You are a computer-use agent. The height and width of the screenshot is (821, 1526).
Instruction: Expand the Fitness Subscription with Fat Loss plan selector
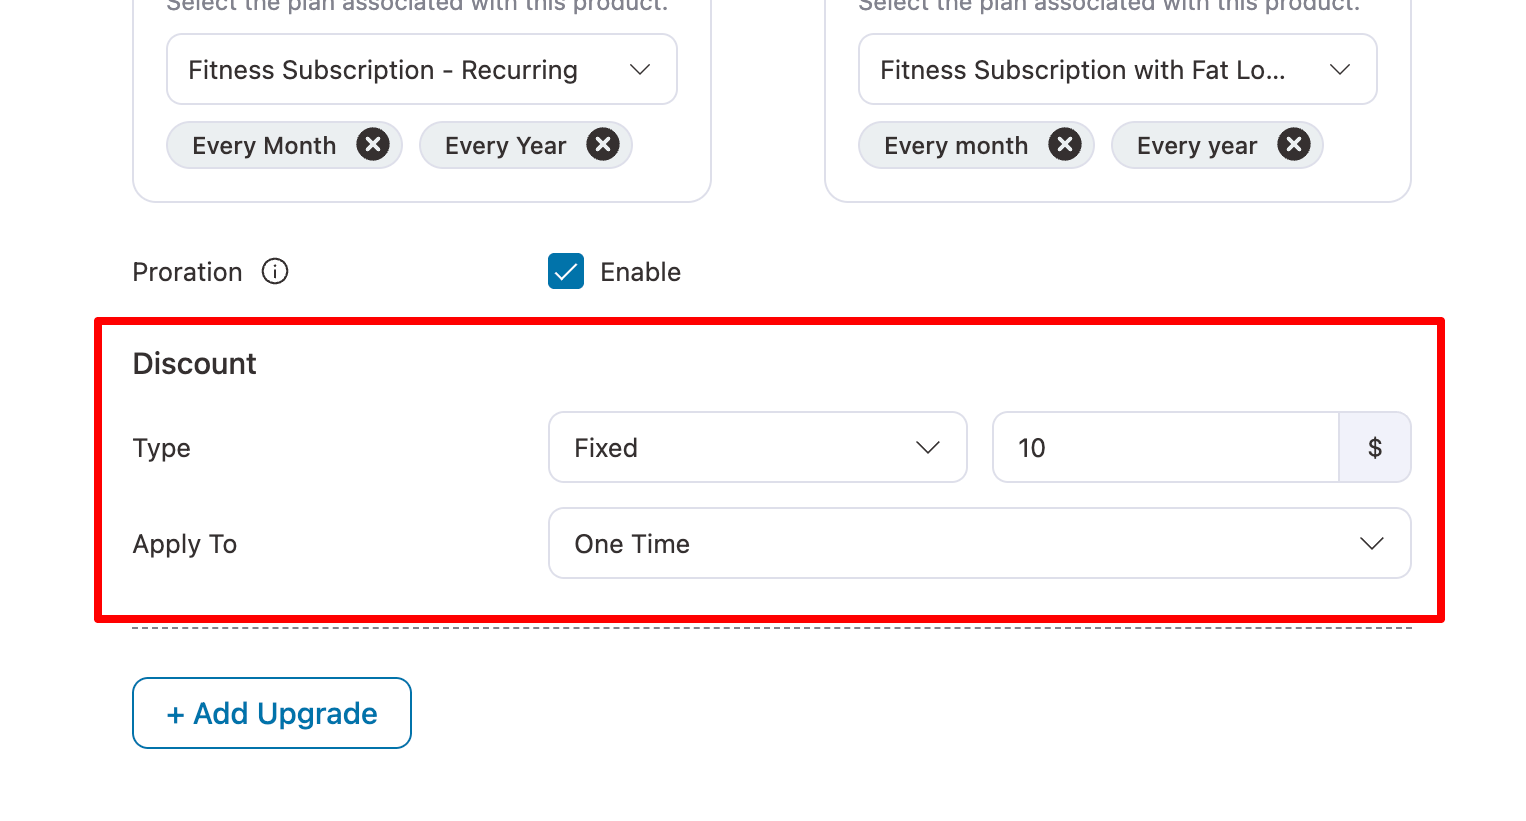point(1117,69)
